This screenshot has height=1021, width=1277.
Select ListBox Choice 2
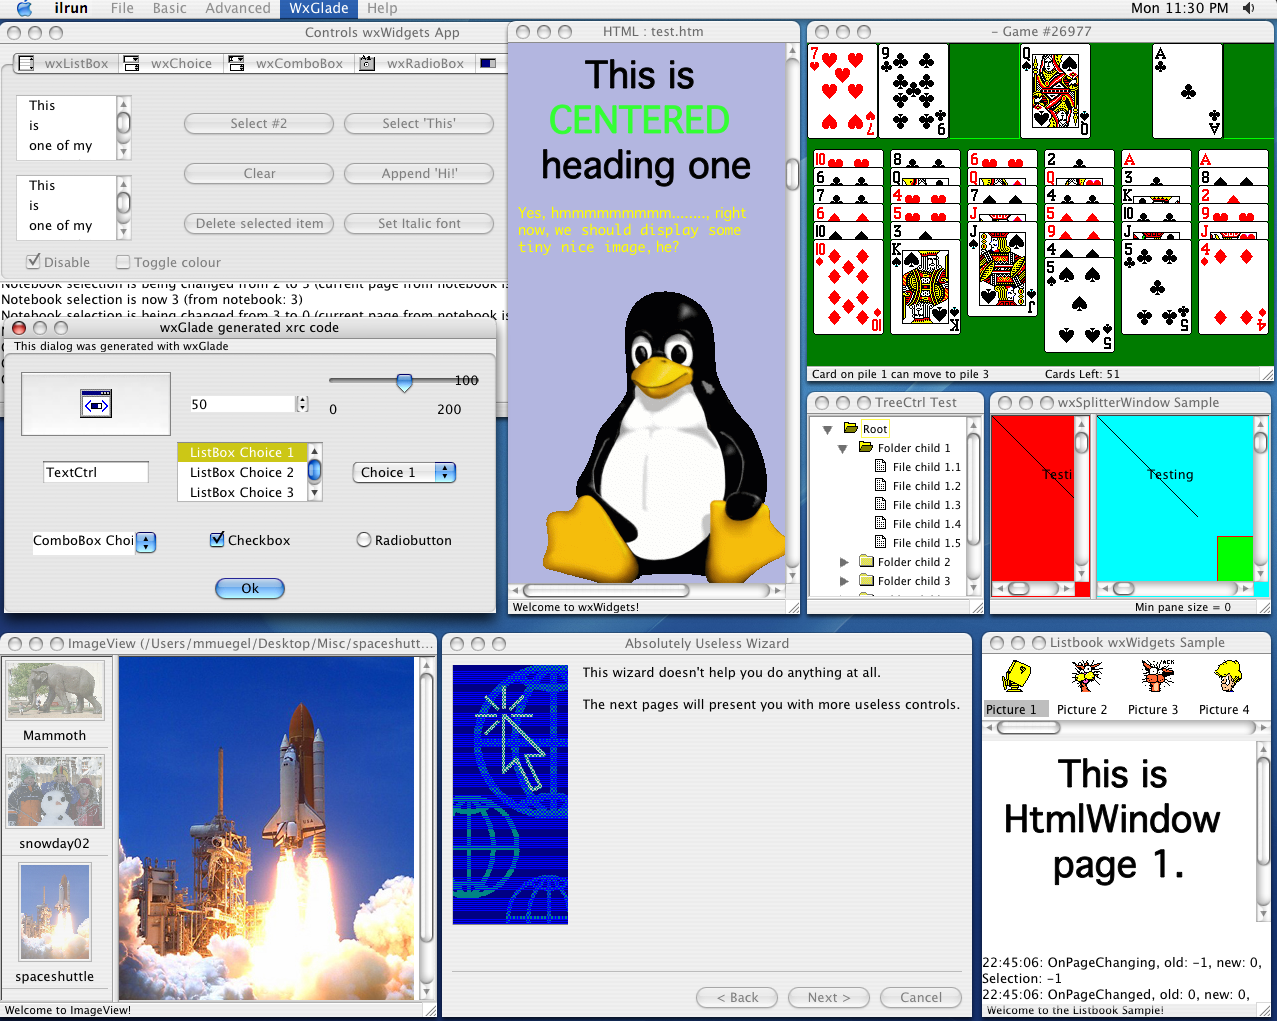pos(242,472)
